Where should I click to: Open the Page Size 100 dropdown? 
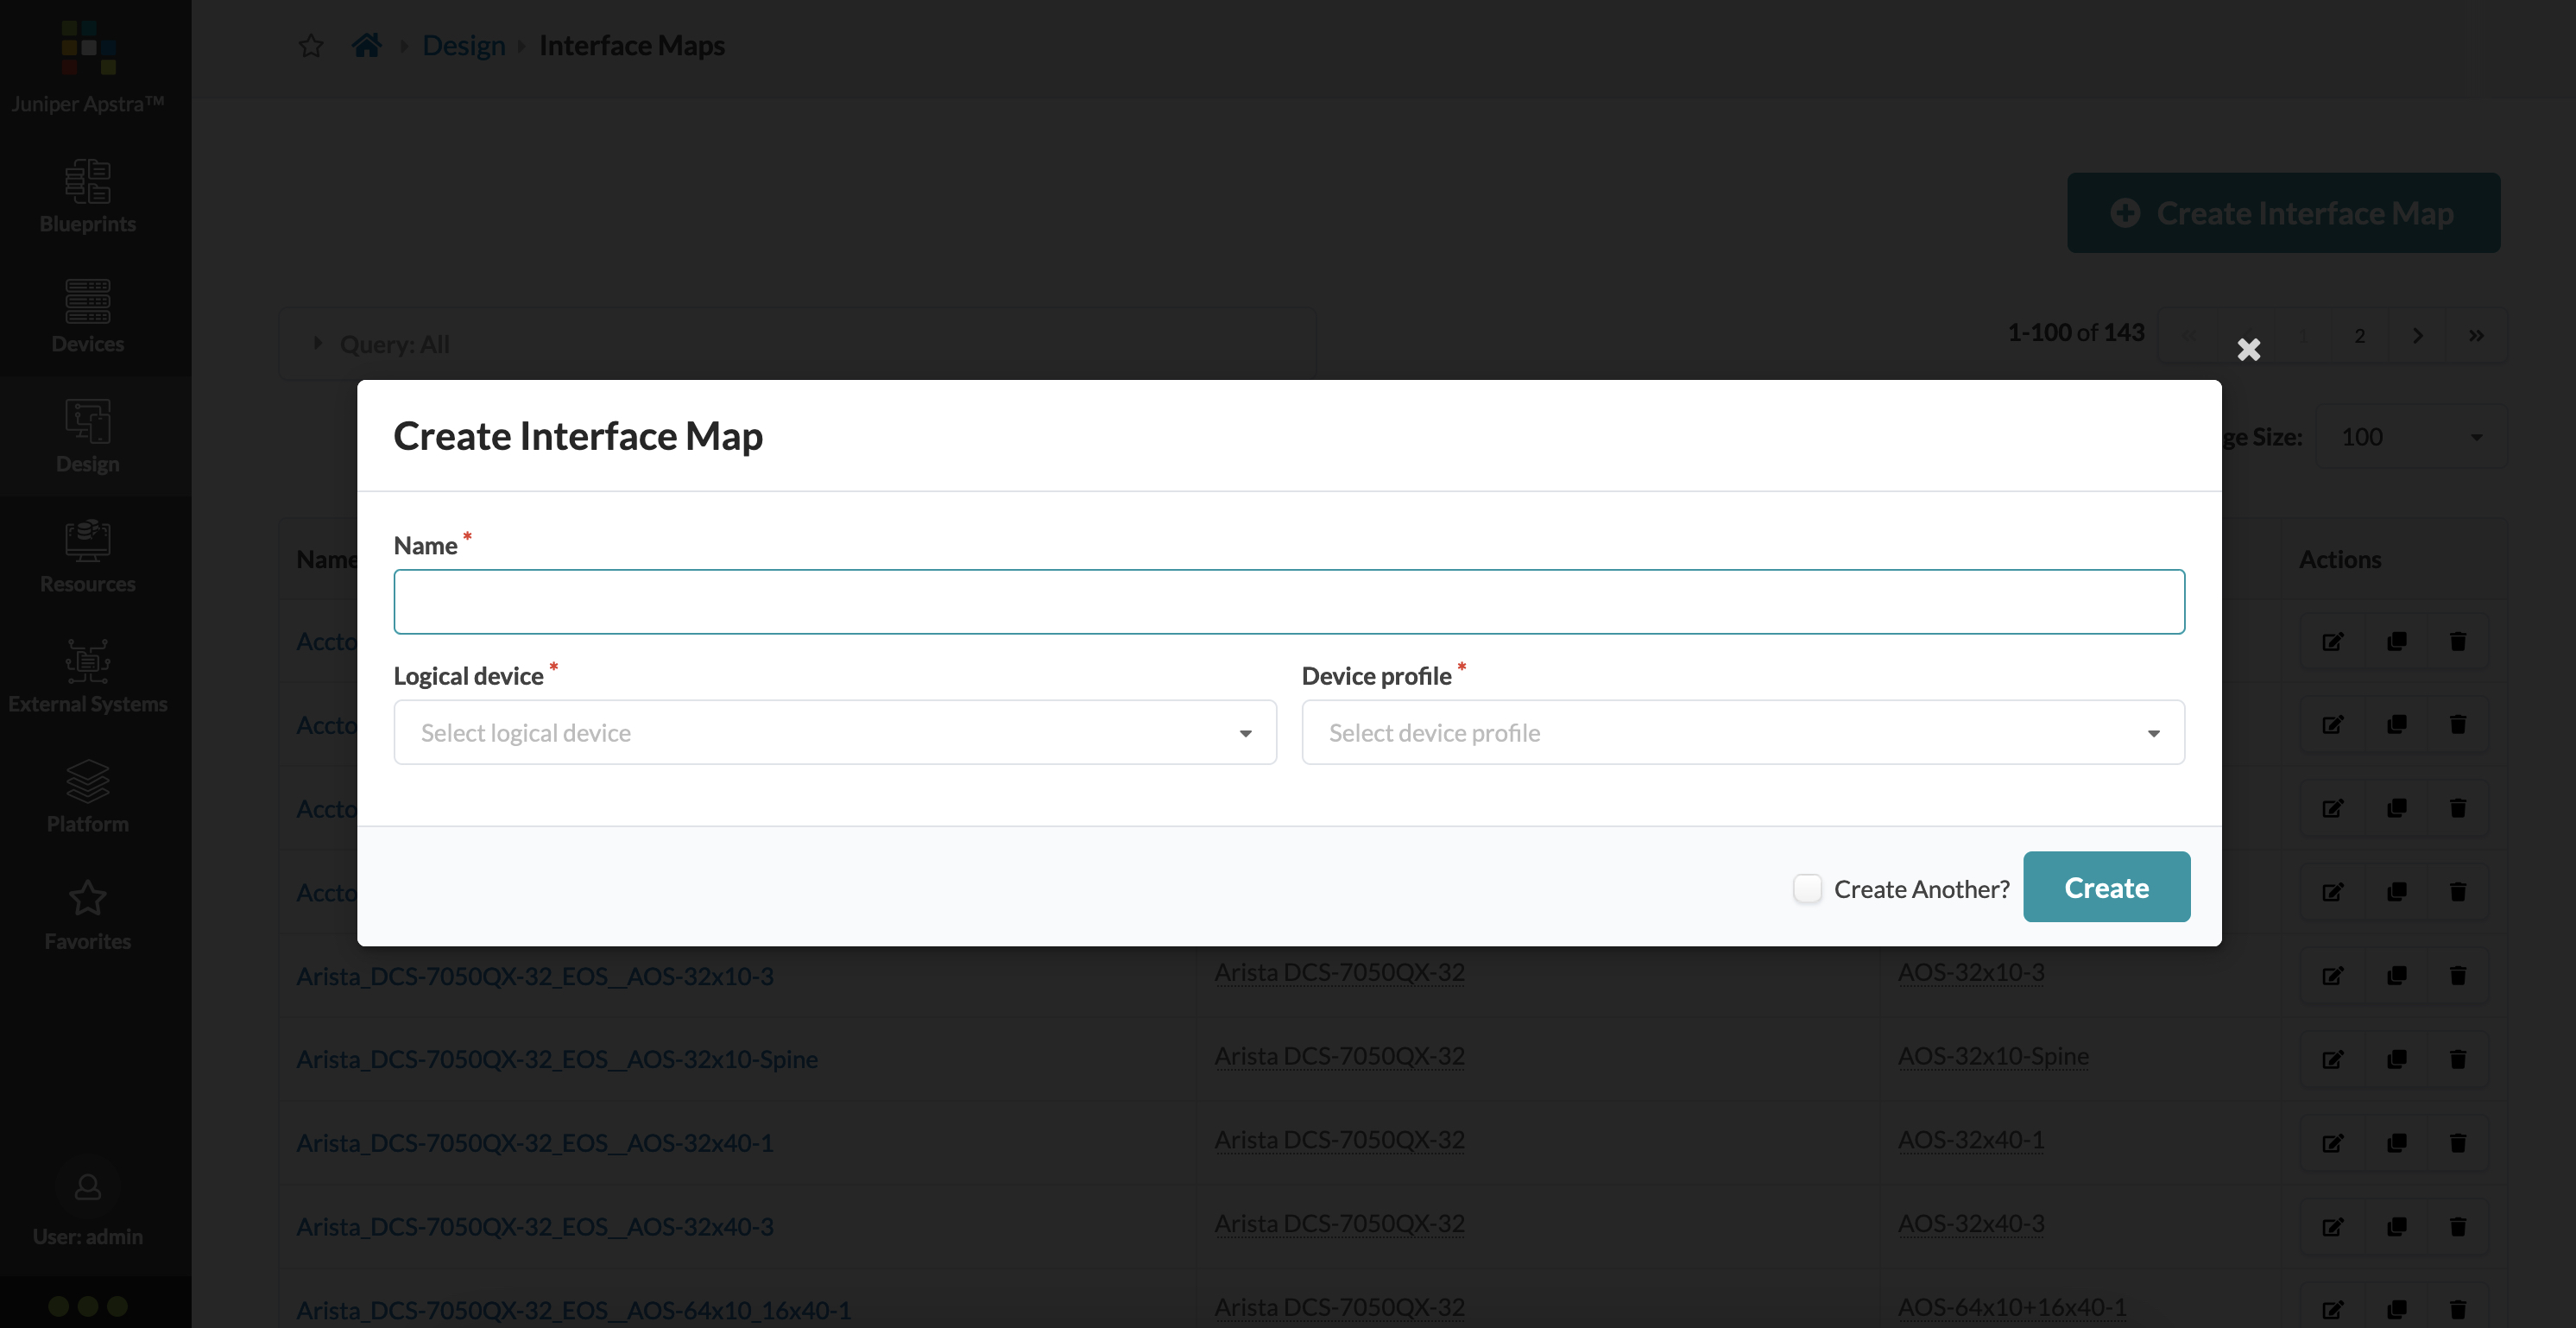2411,436
